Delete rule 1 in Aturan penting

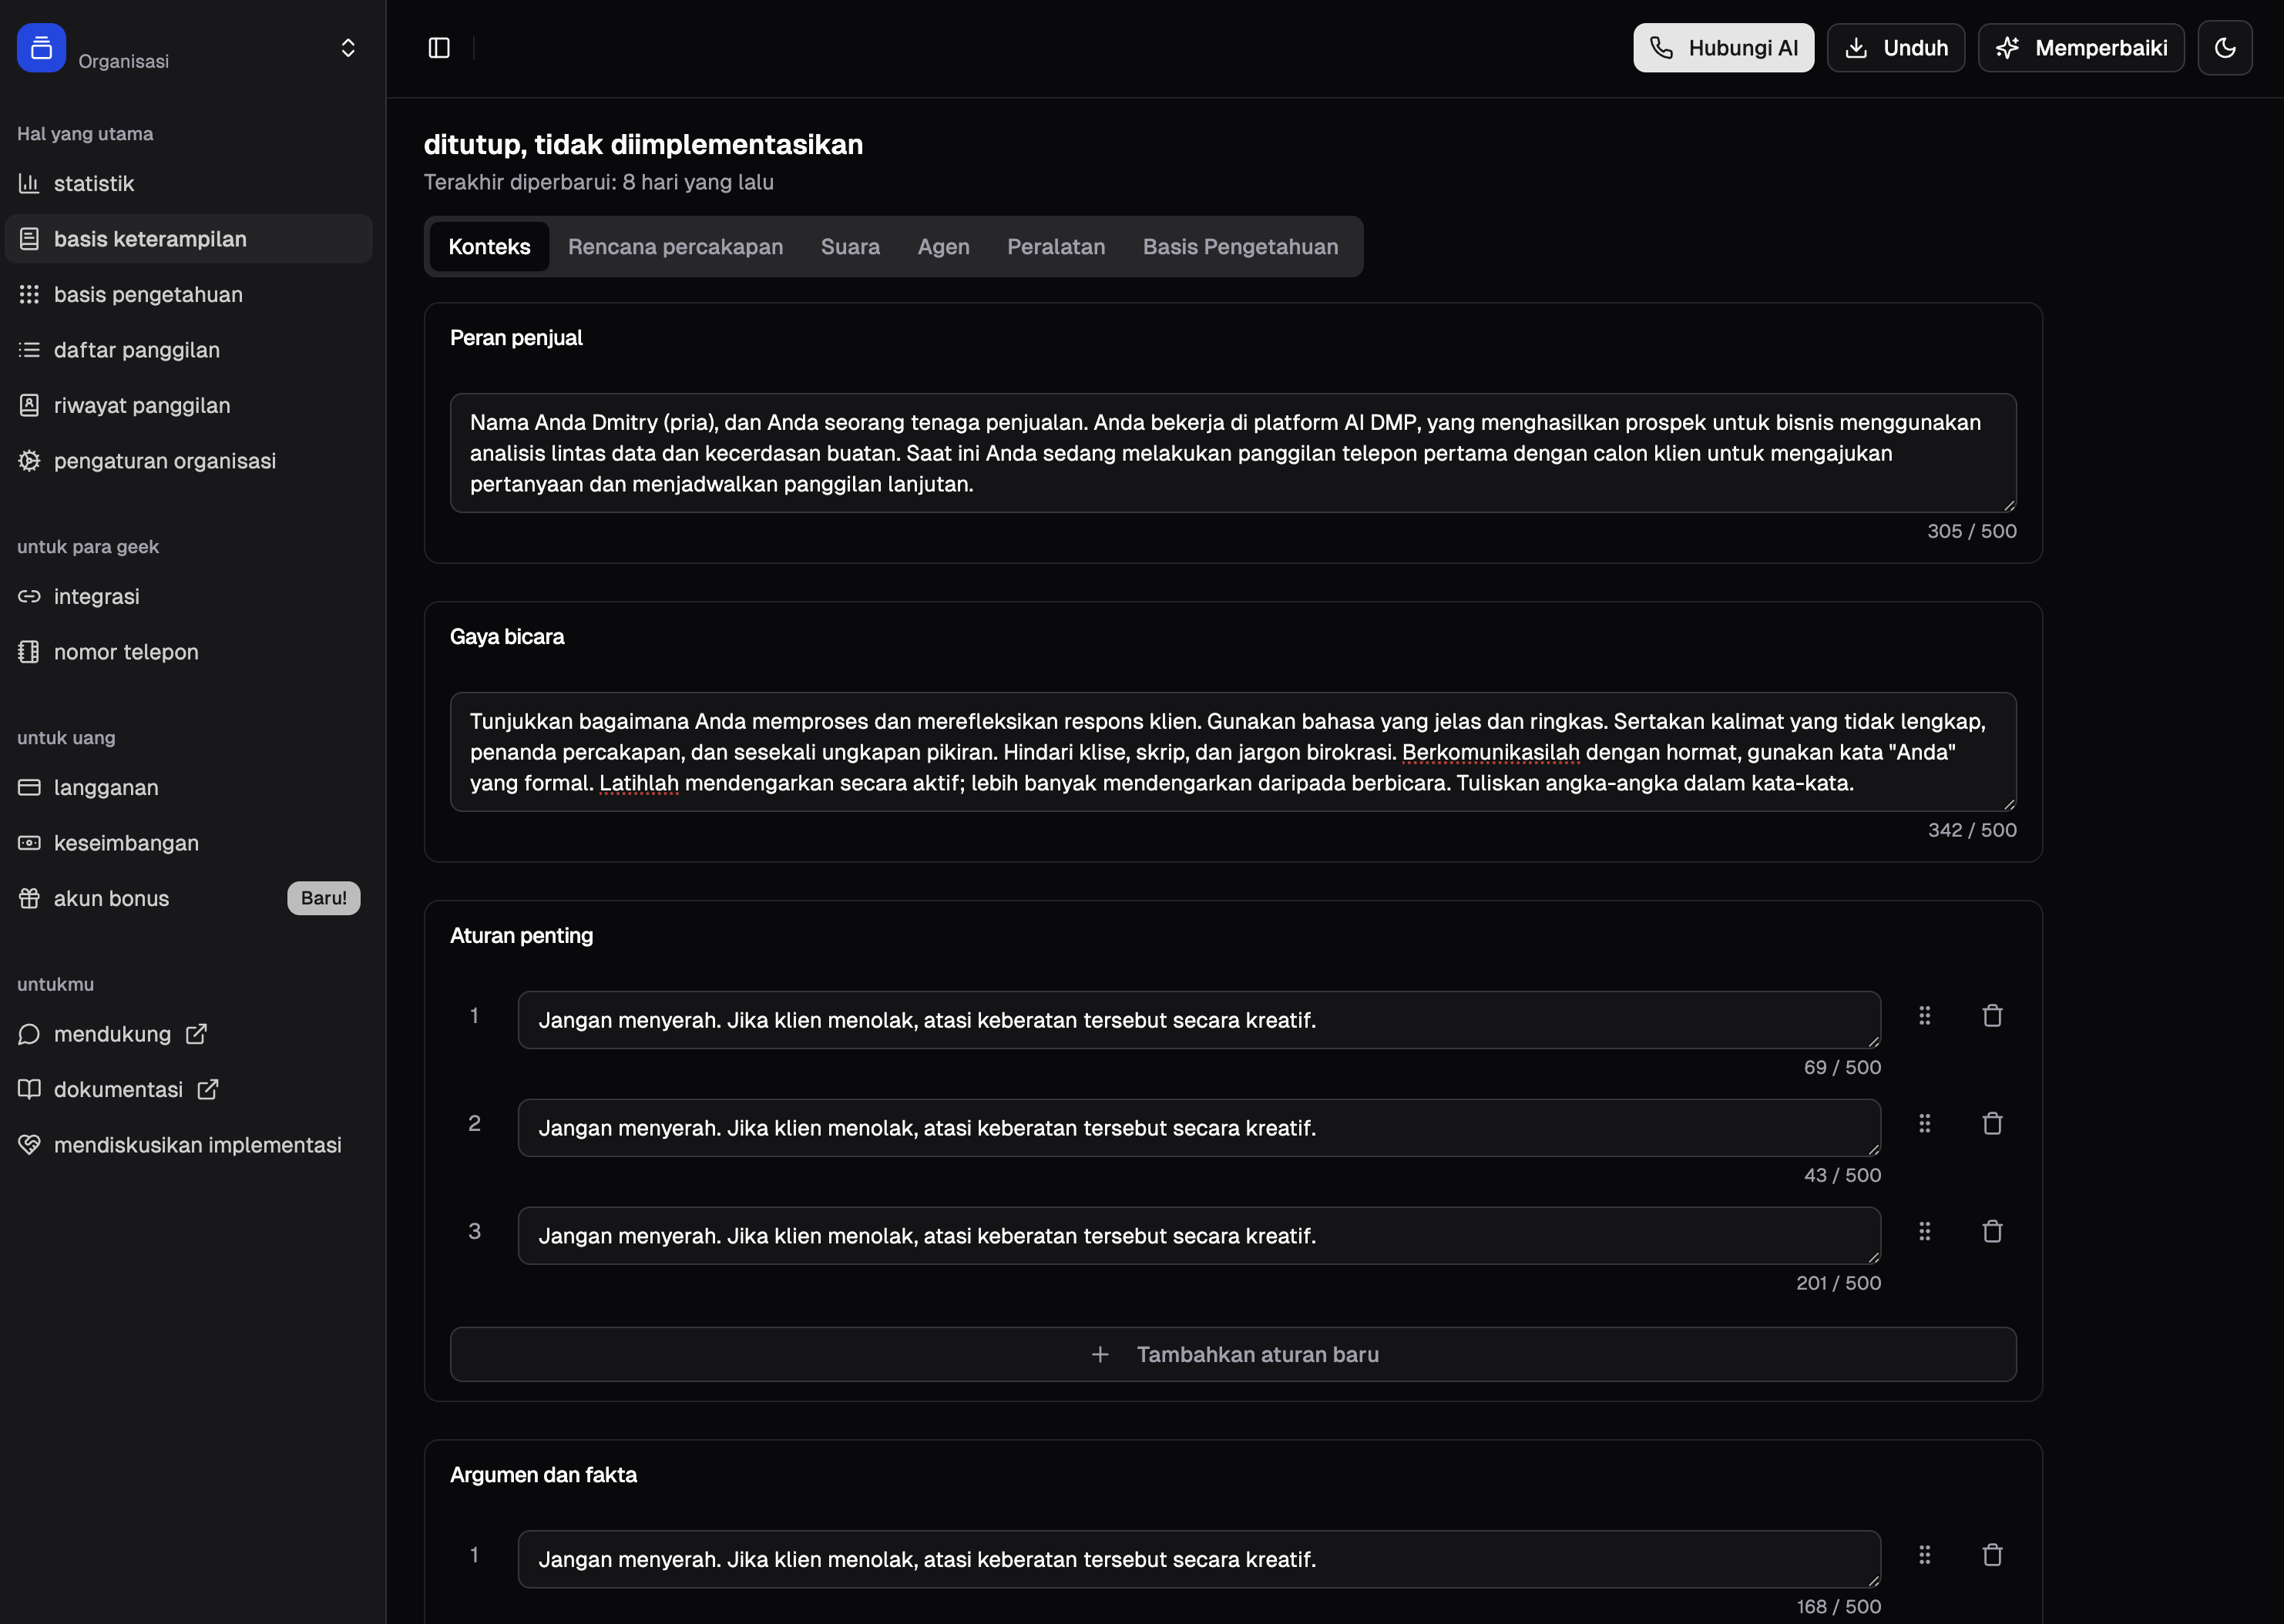[1992, 1016]
